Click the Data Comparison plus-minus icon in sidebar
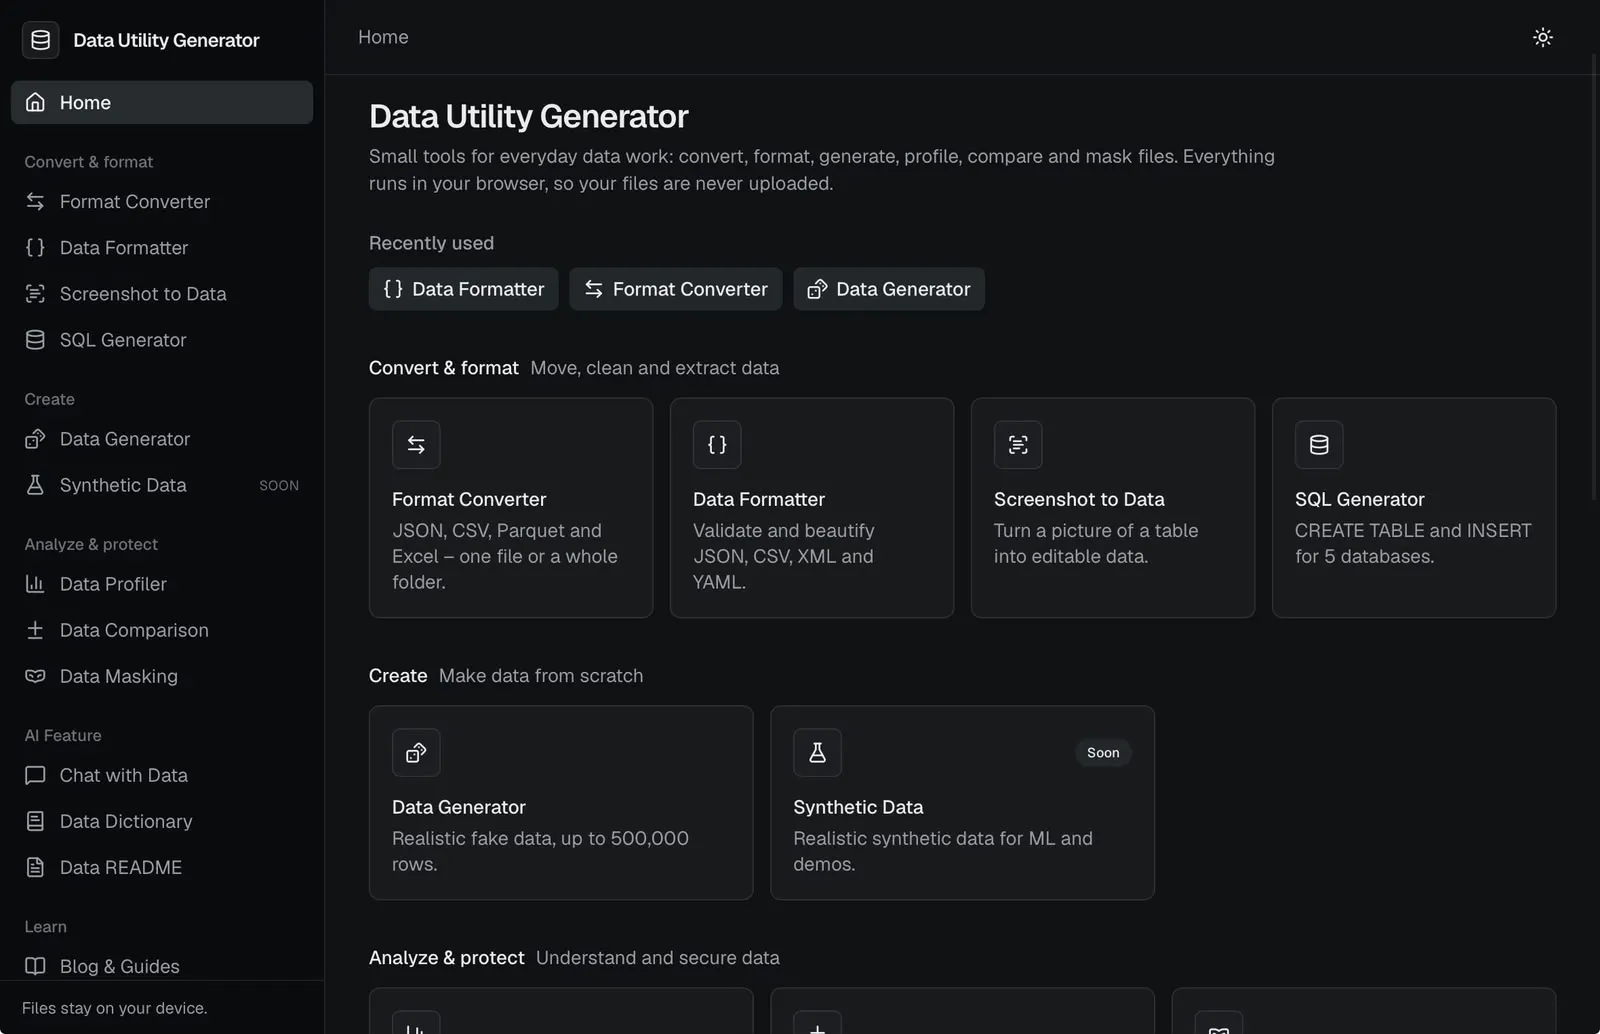Screen dimensions: 1600x1034 pyautogui.click(x=35, y=629)
